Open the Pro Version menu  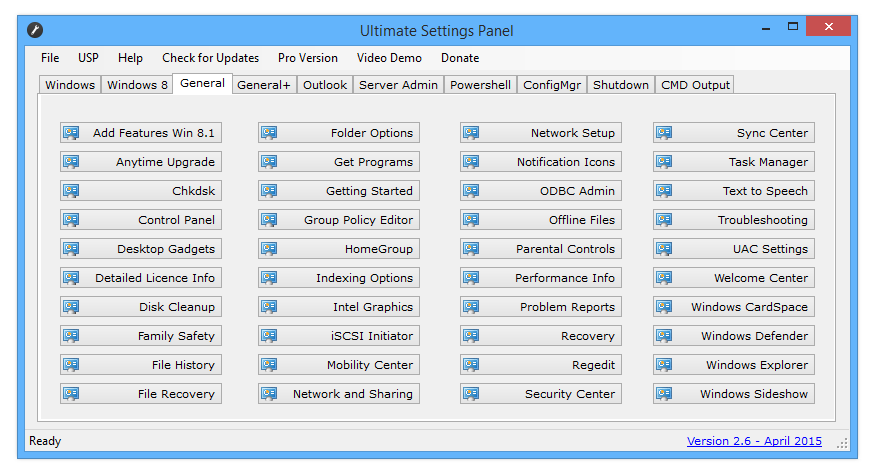[x=307, y=58]
